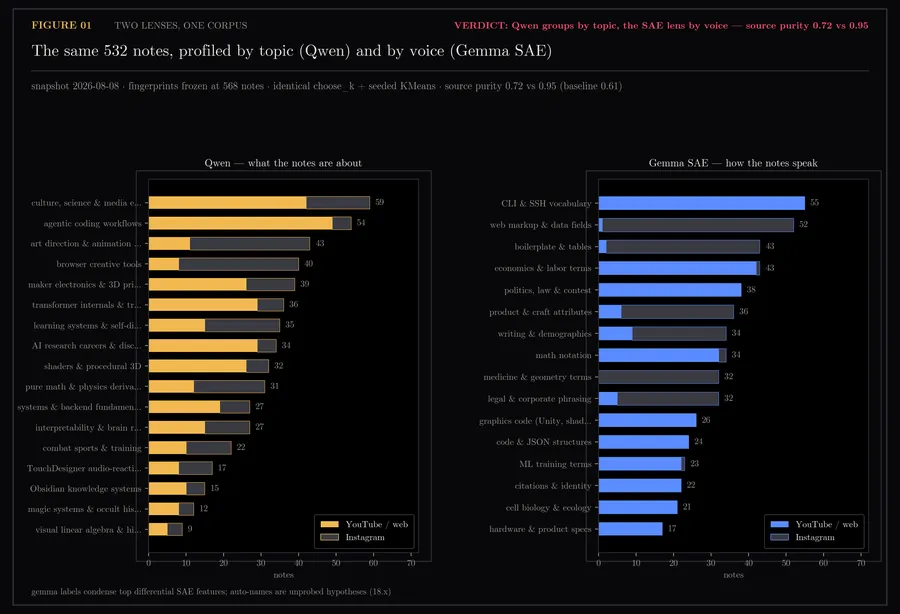Click the 'FIGURE 01' label
The width and height of the screenshot is (900, 614).
click(61, 25)
